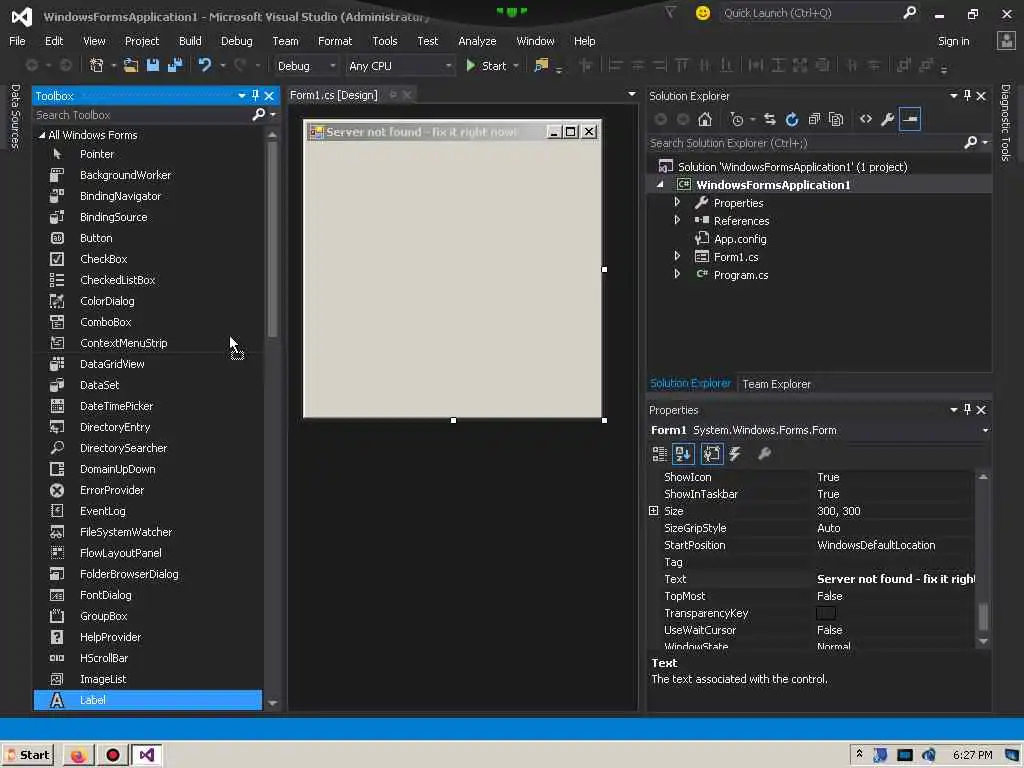Viewport: 1024px width, 768px height.
Task: Toggle Preview Selected Items in Solution Explorer
Action: [910, 120]
